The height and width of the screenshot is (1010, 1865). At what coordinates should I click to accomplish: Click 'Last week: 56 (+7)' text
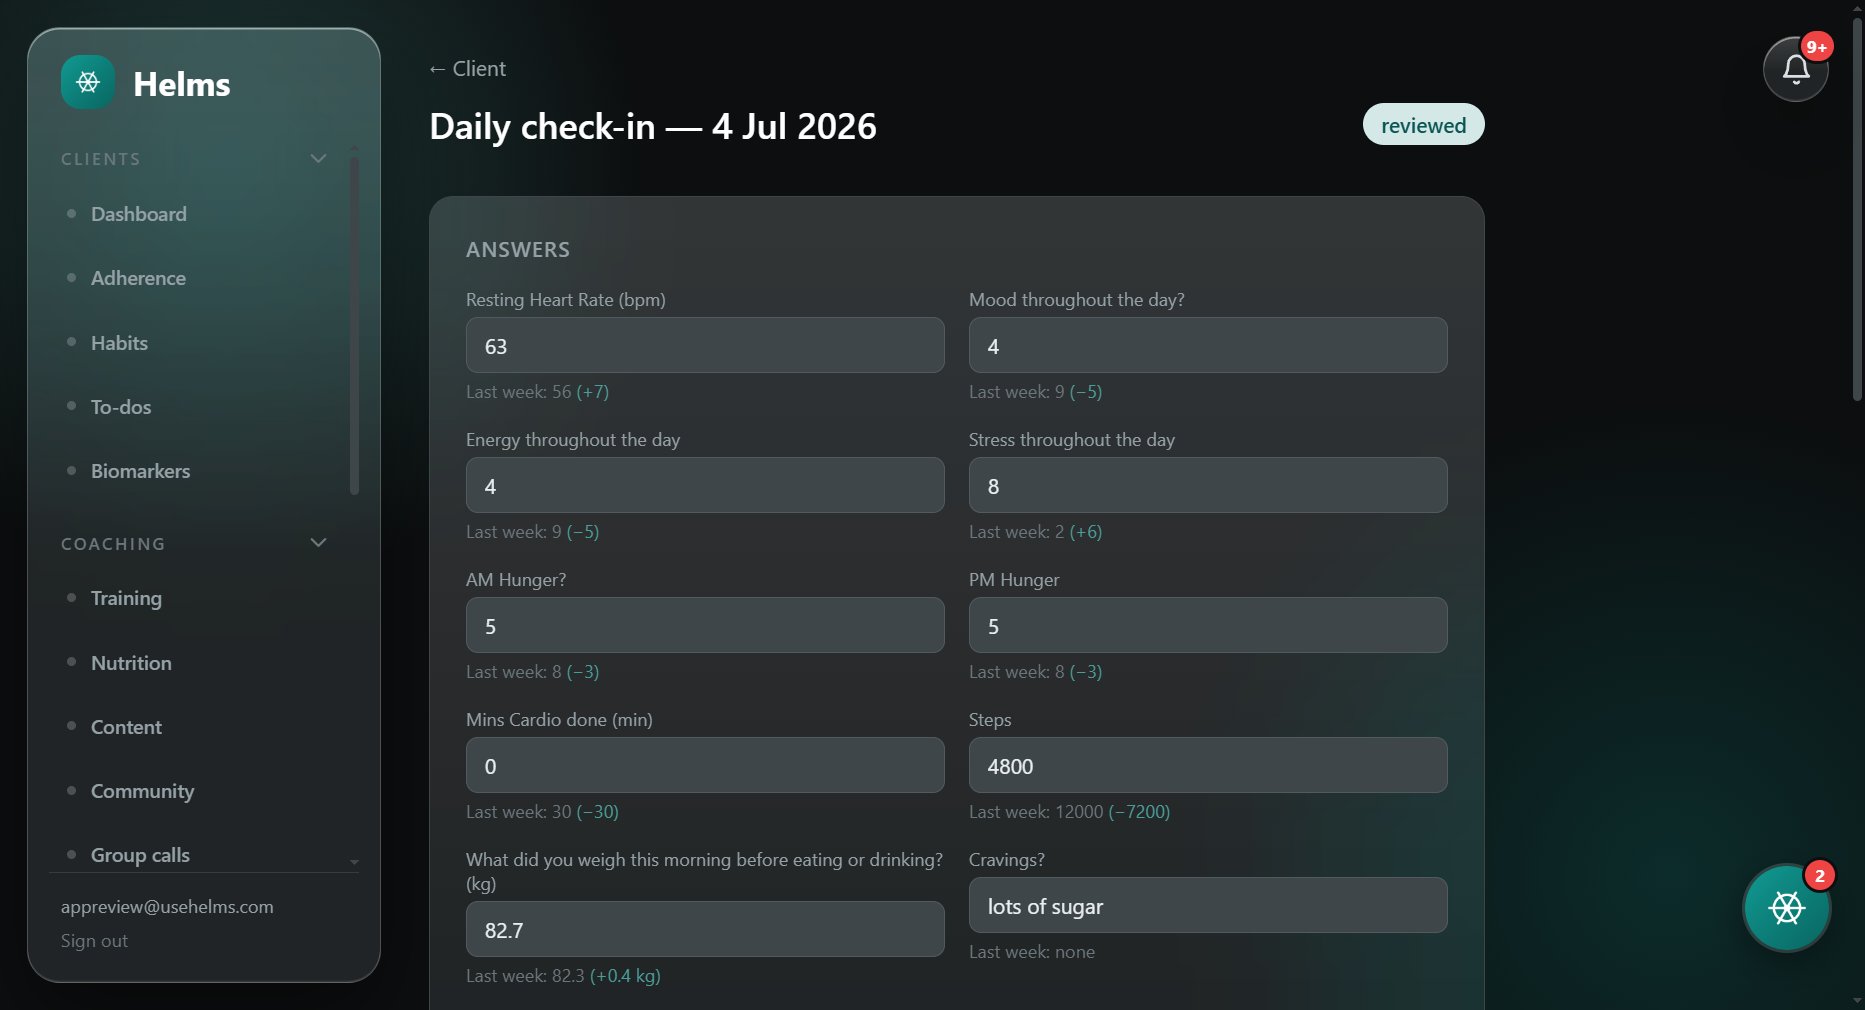(537, 392)
